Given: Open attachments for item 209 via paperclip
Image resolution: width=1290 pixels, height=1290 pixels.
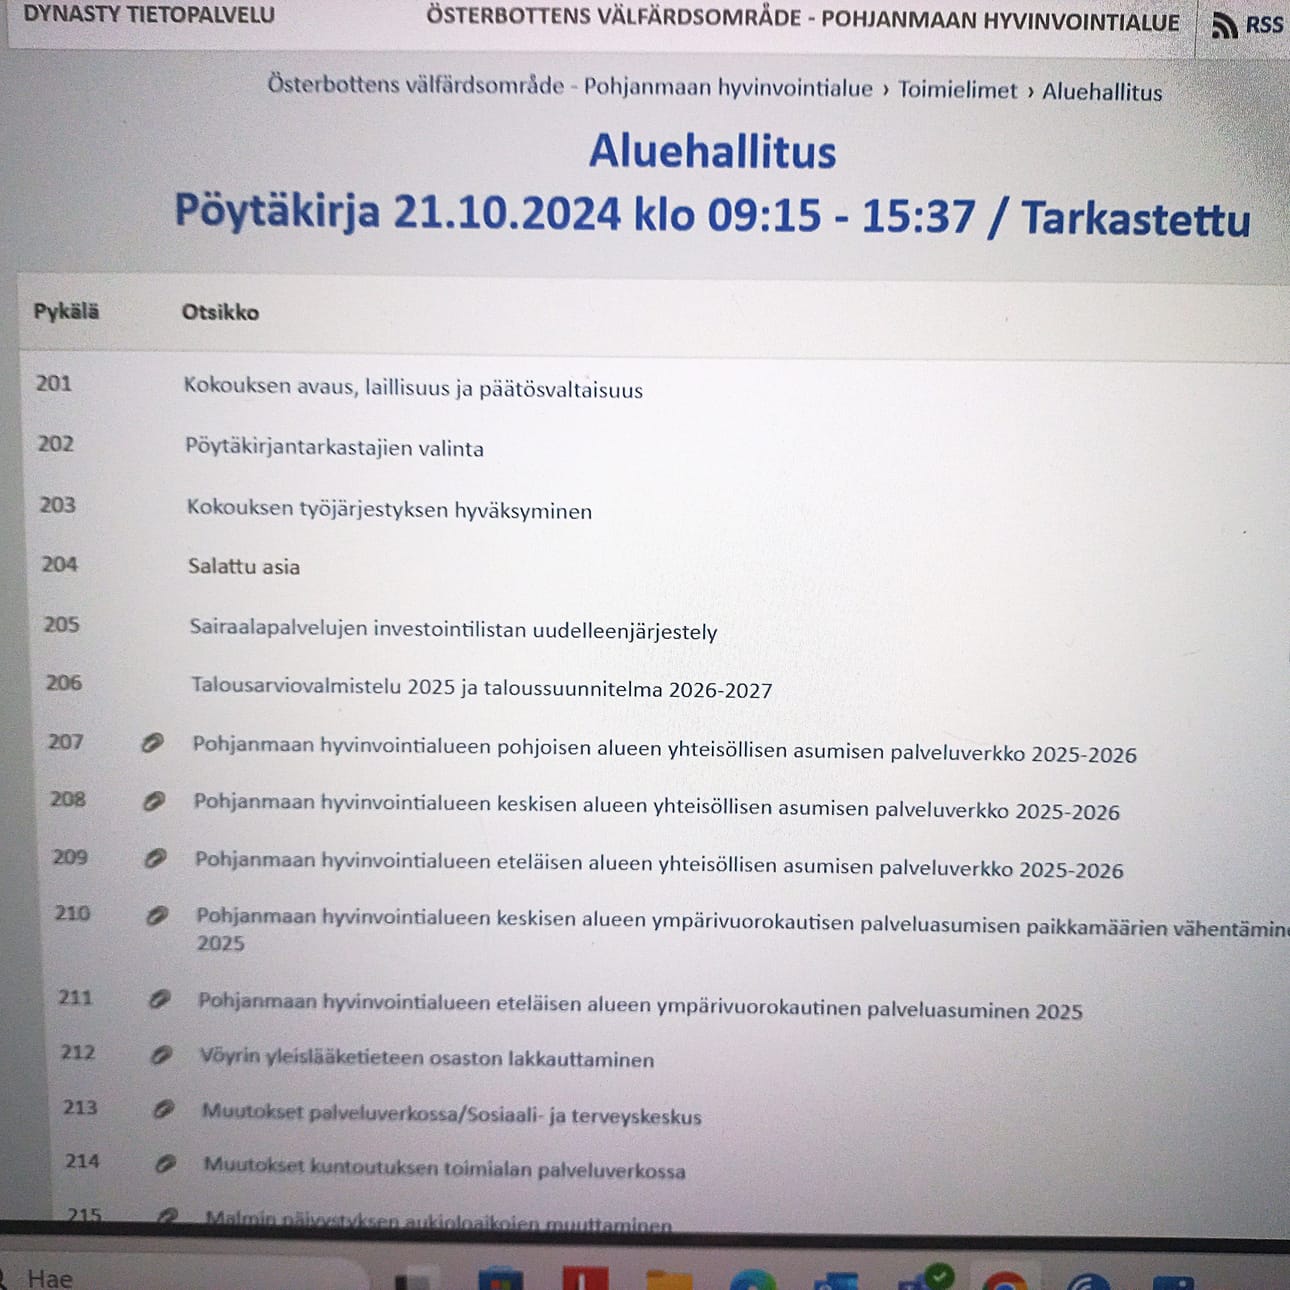Looking at the screenshot, I should tap(157, 858).
